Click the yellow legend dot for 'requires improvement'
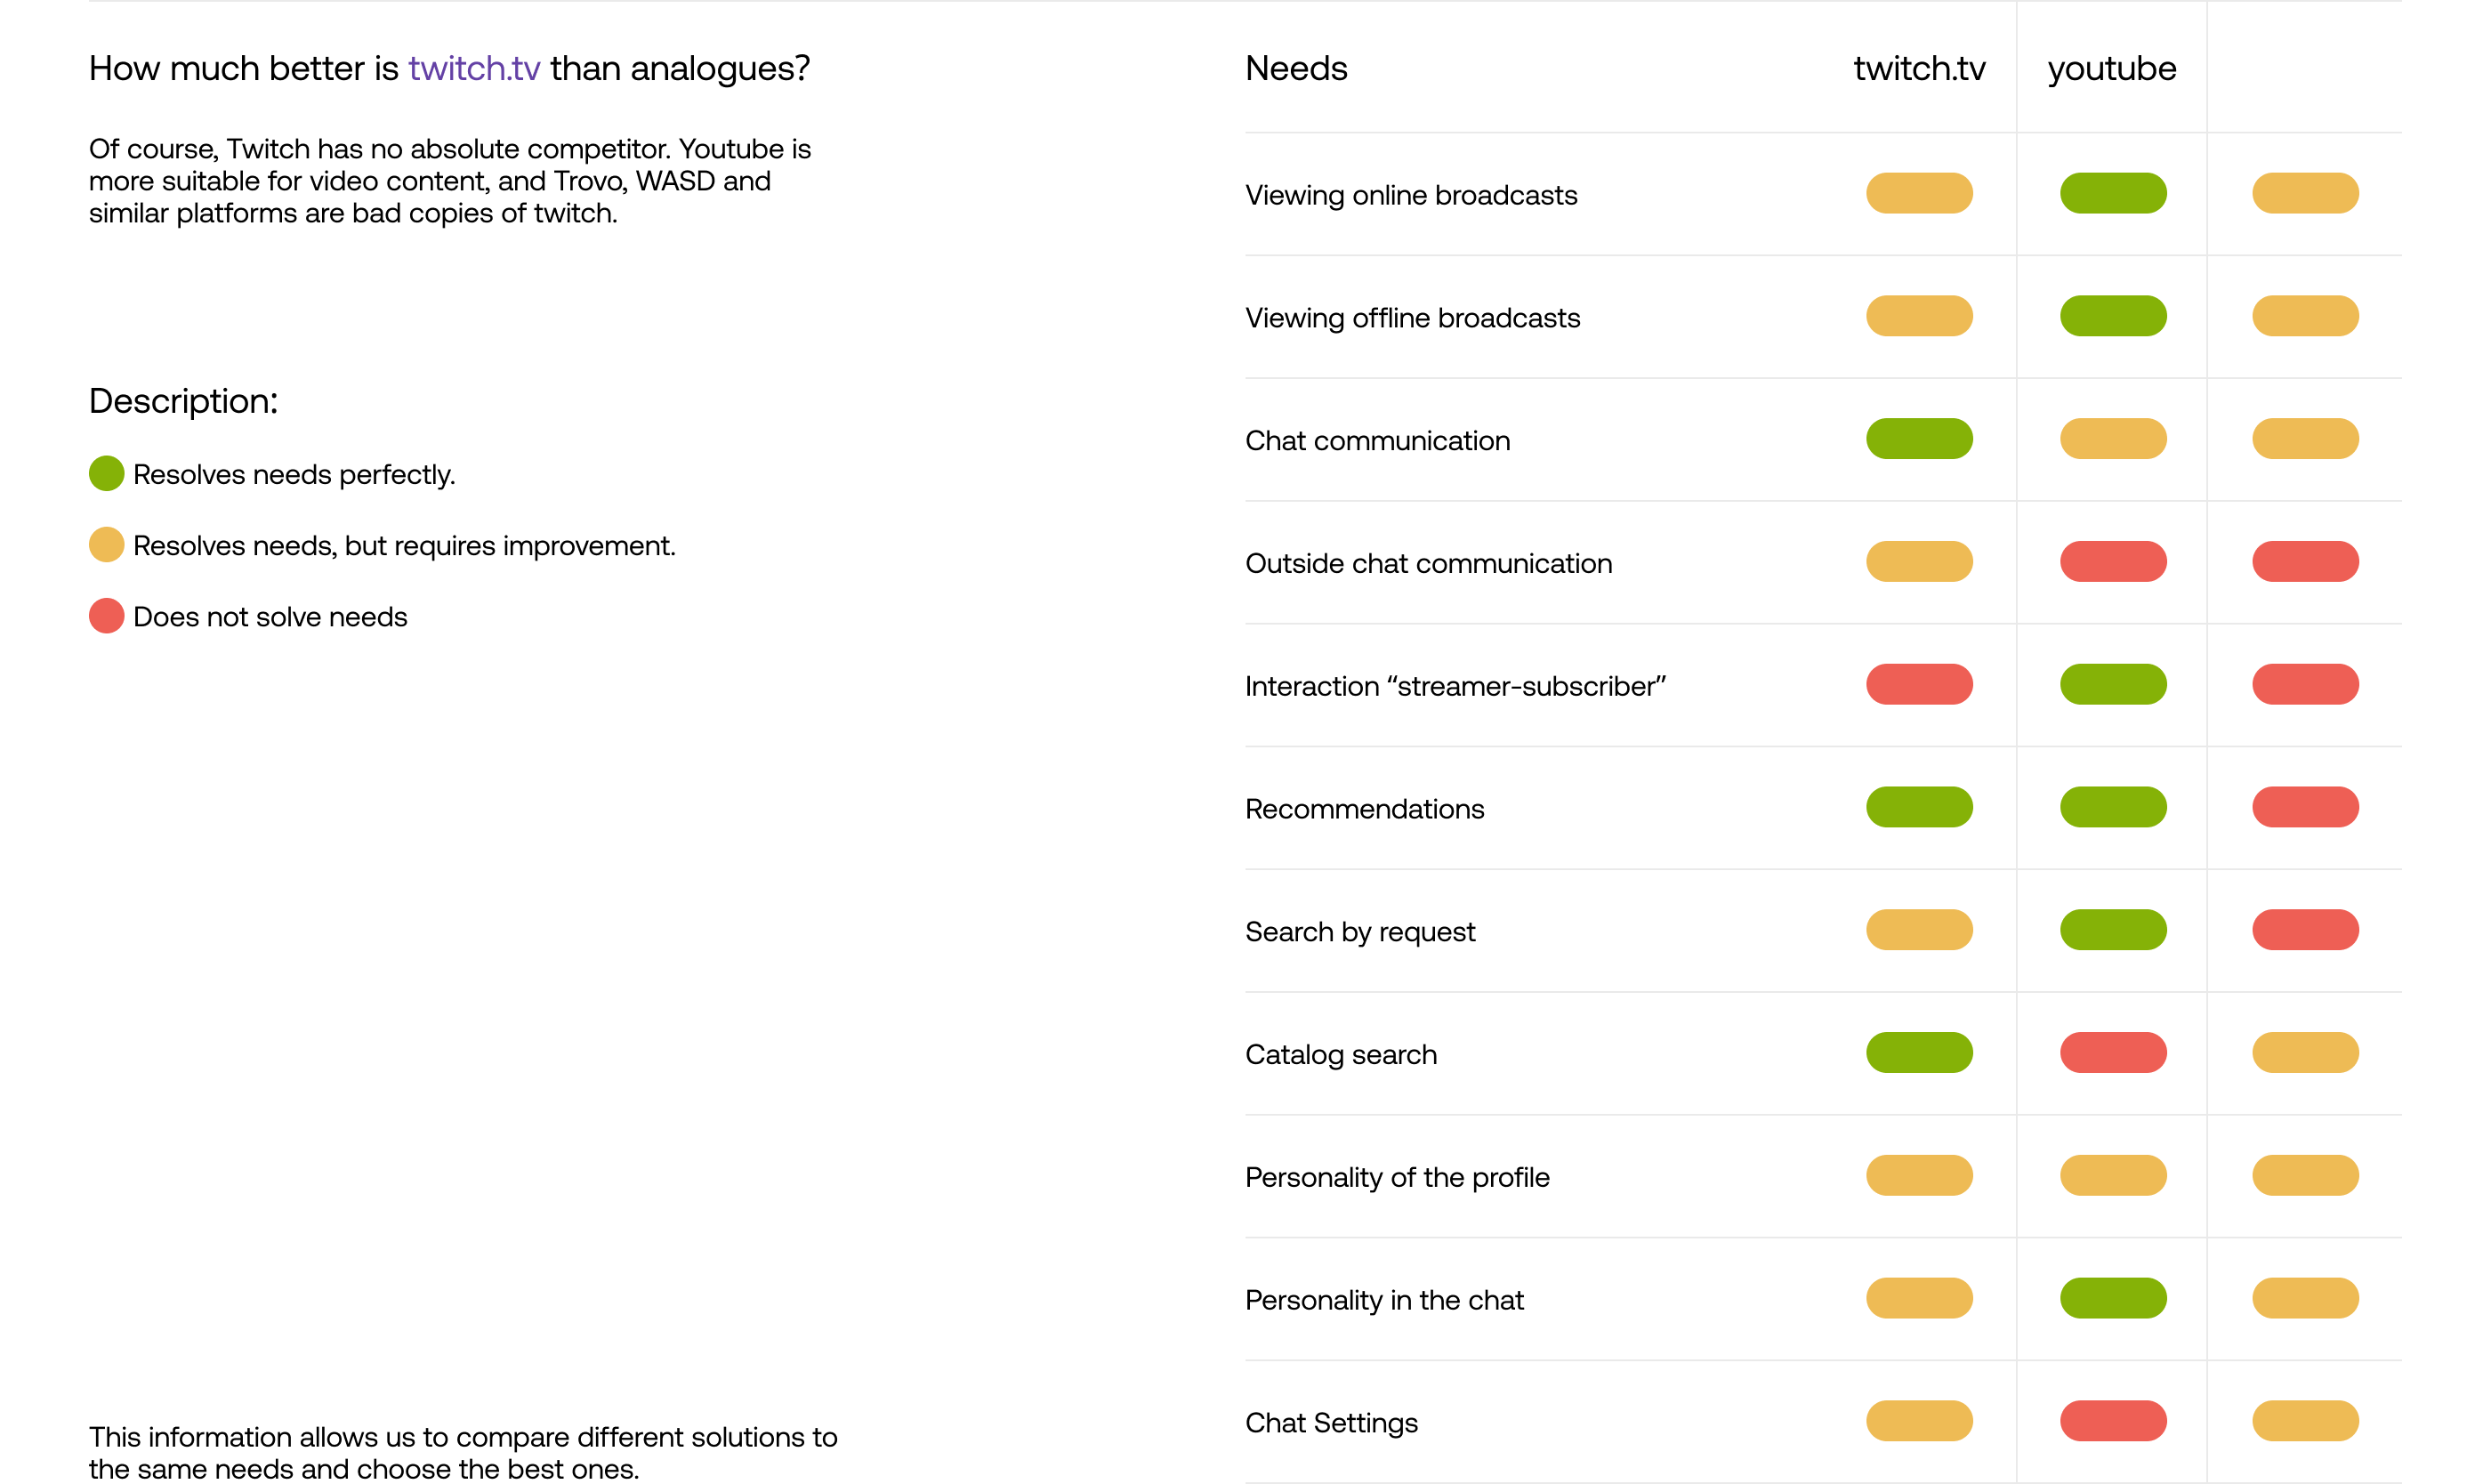The image size is (2491, 1484). click(x=106, y=545)
